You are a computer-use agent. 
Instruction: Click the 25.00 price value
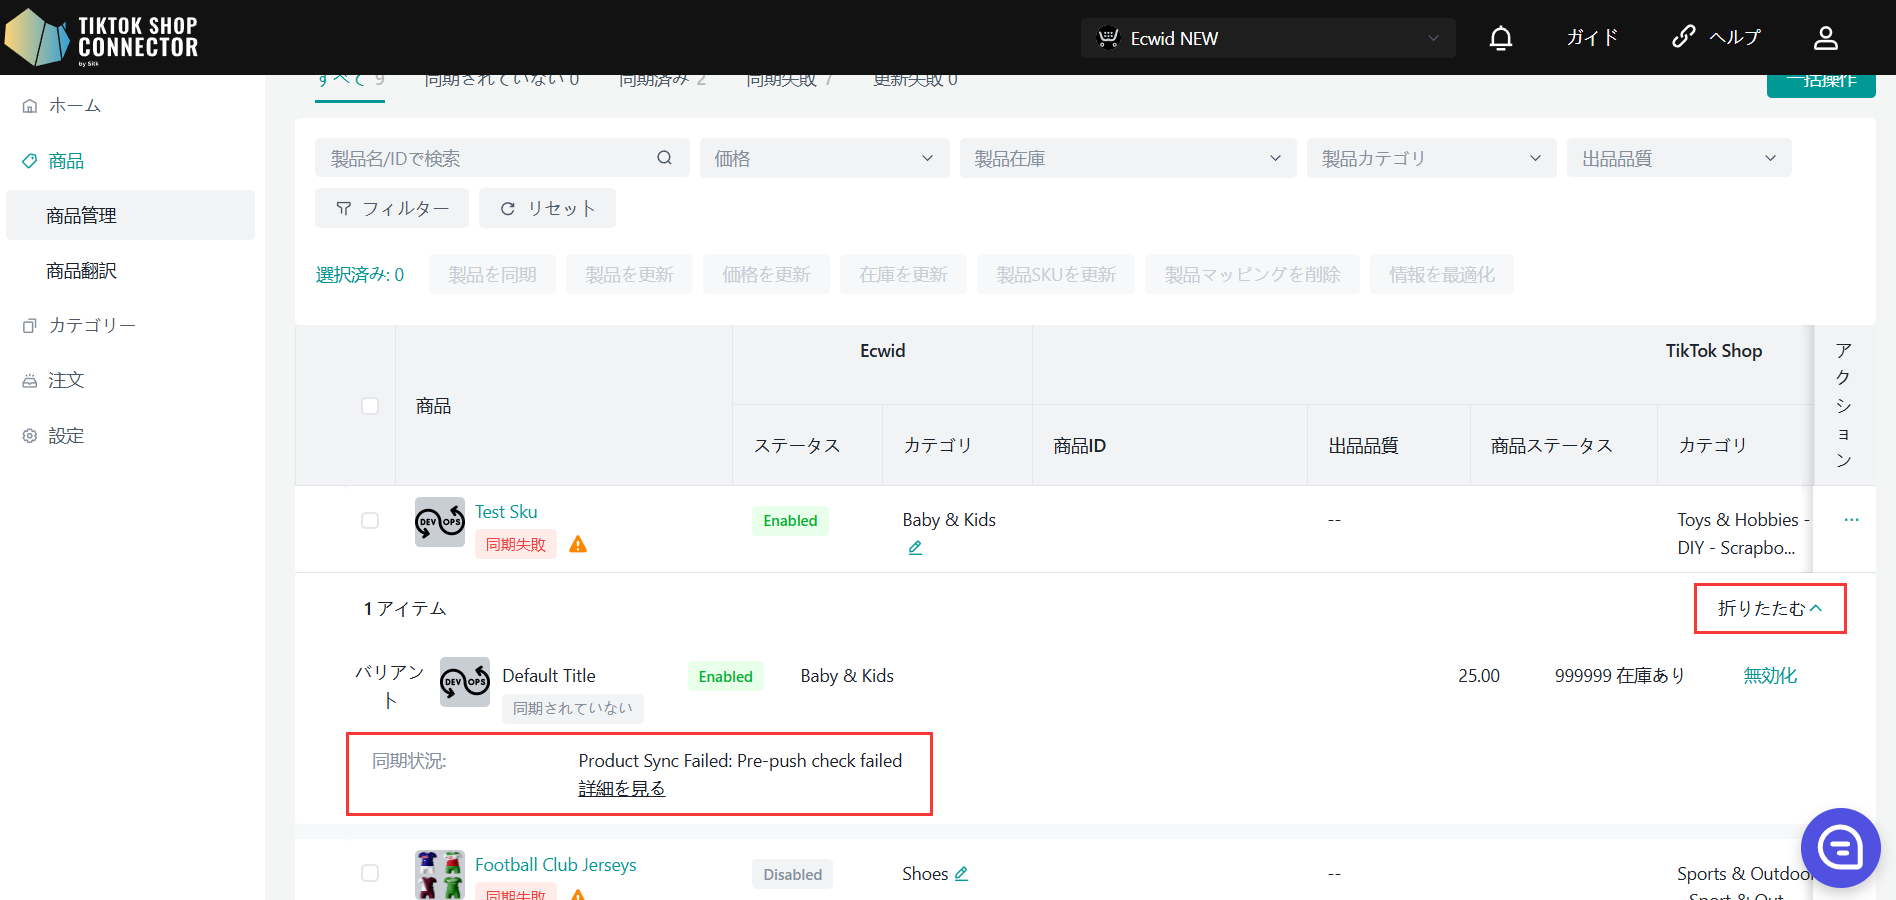[1479, 676]
